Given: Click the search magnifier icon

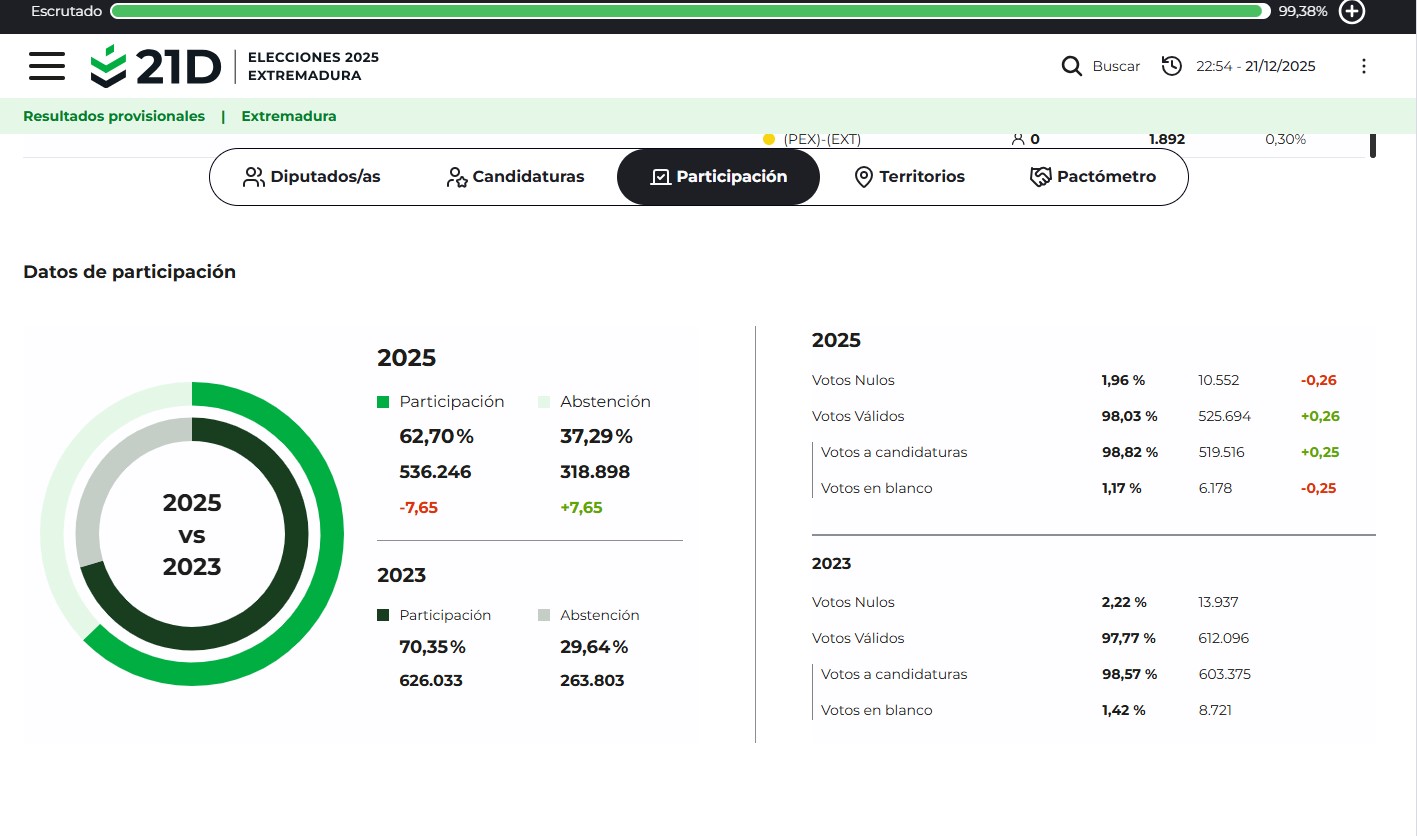Looking at the screenshot, I should click(x=1071, y=66).
